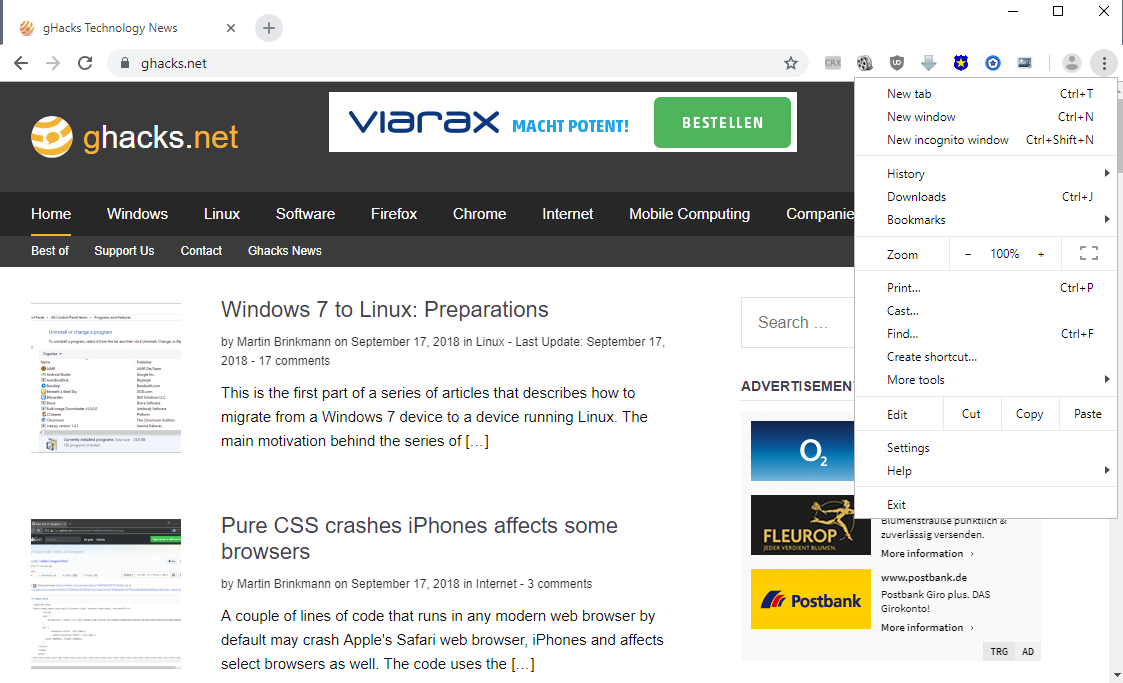Viewport: 1123px width, 683px height.
Task: Open Postbank More information link
Action: coord(927,628)
